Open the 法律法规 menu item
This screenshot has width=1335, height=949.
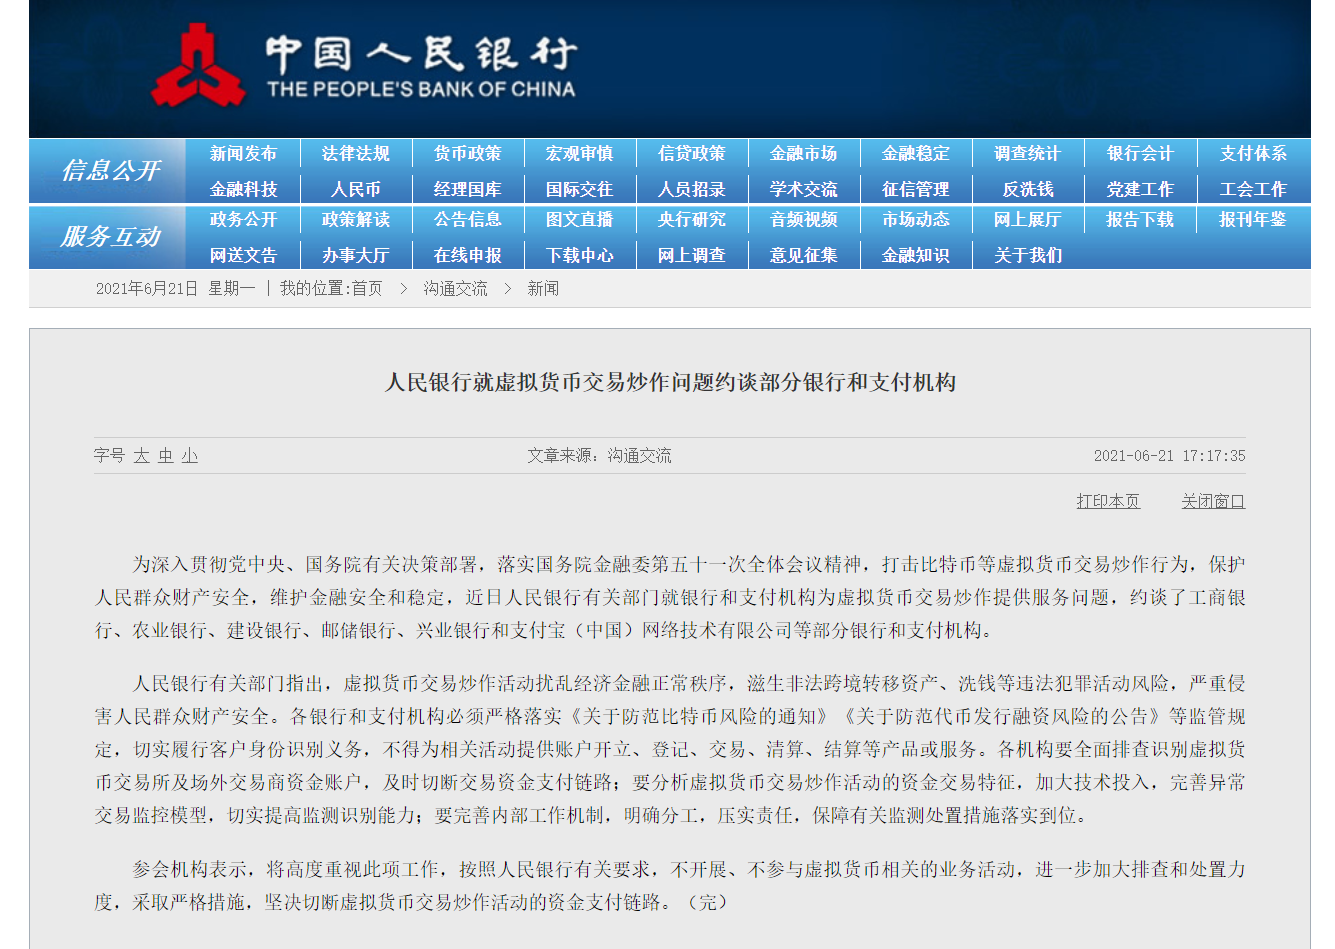click(355, 153)
